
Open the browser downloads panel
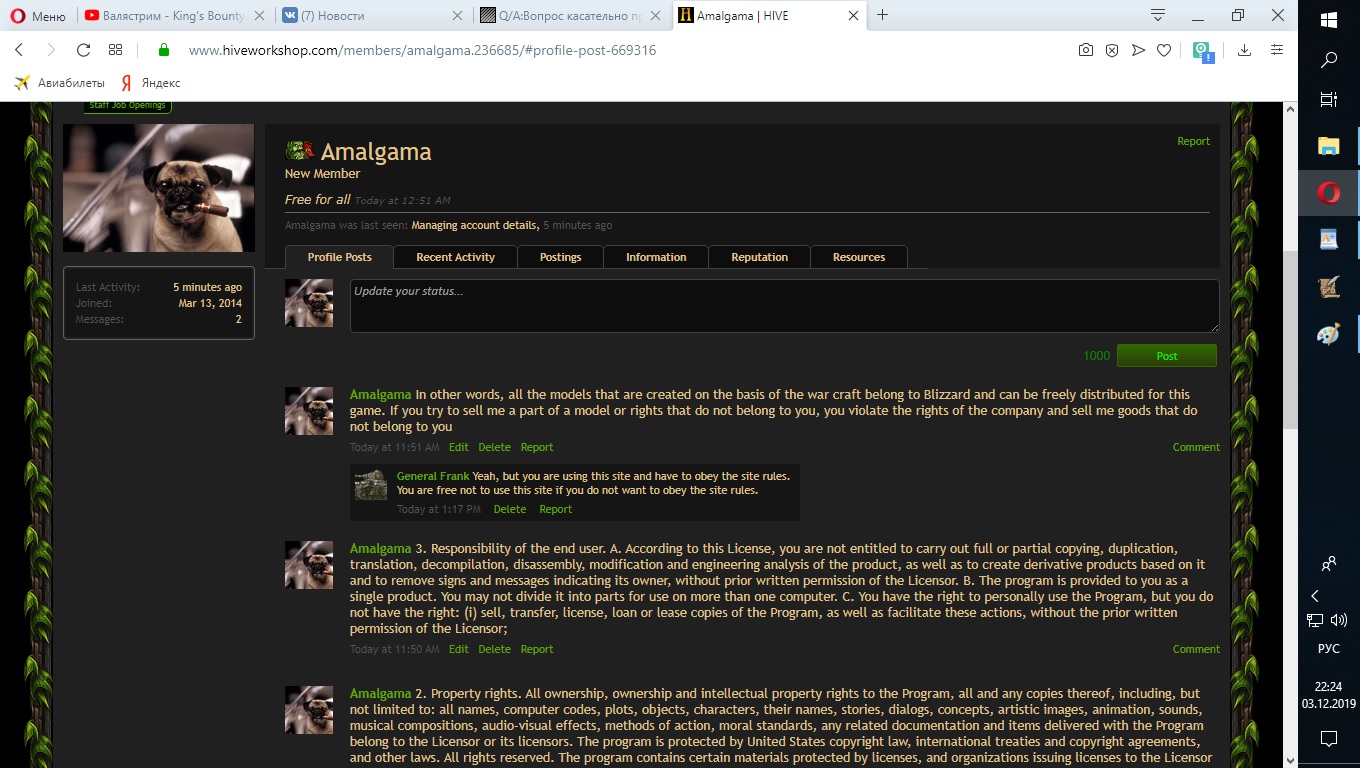[x=1244, y=50]
